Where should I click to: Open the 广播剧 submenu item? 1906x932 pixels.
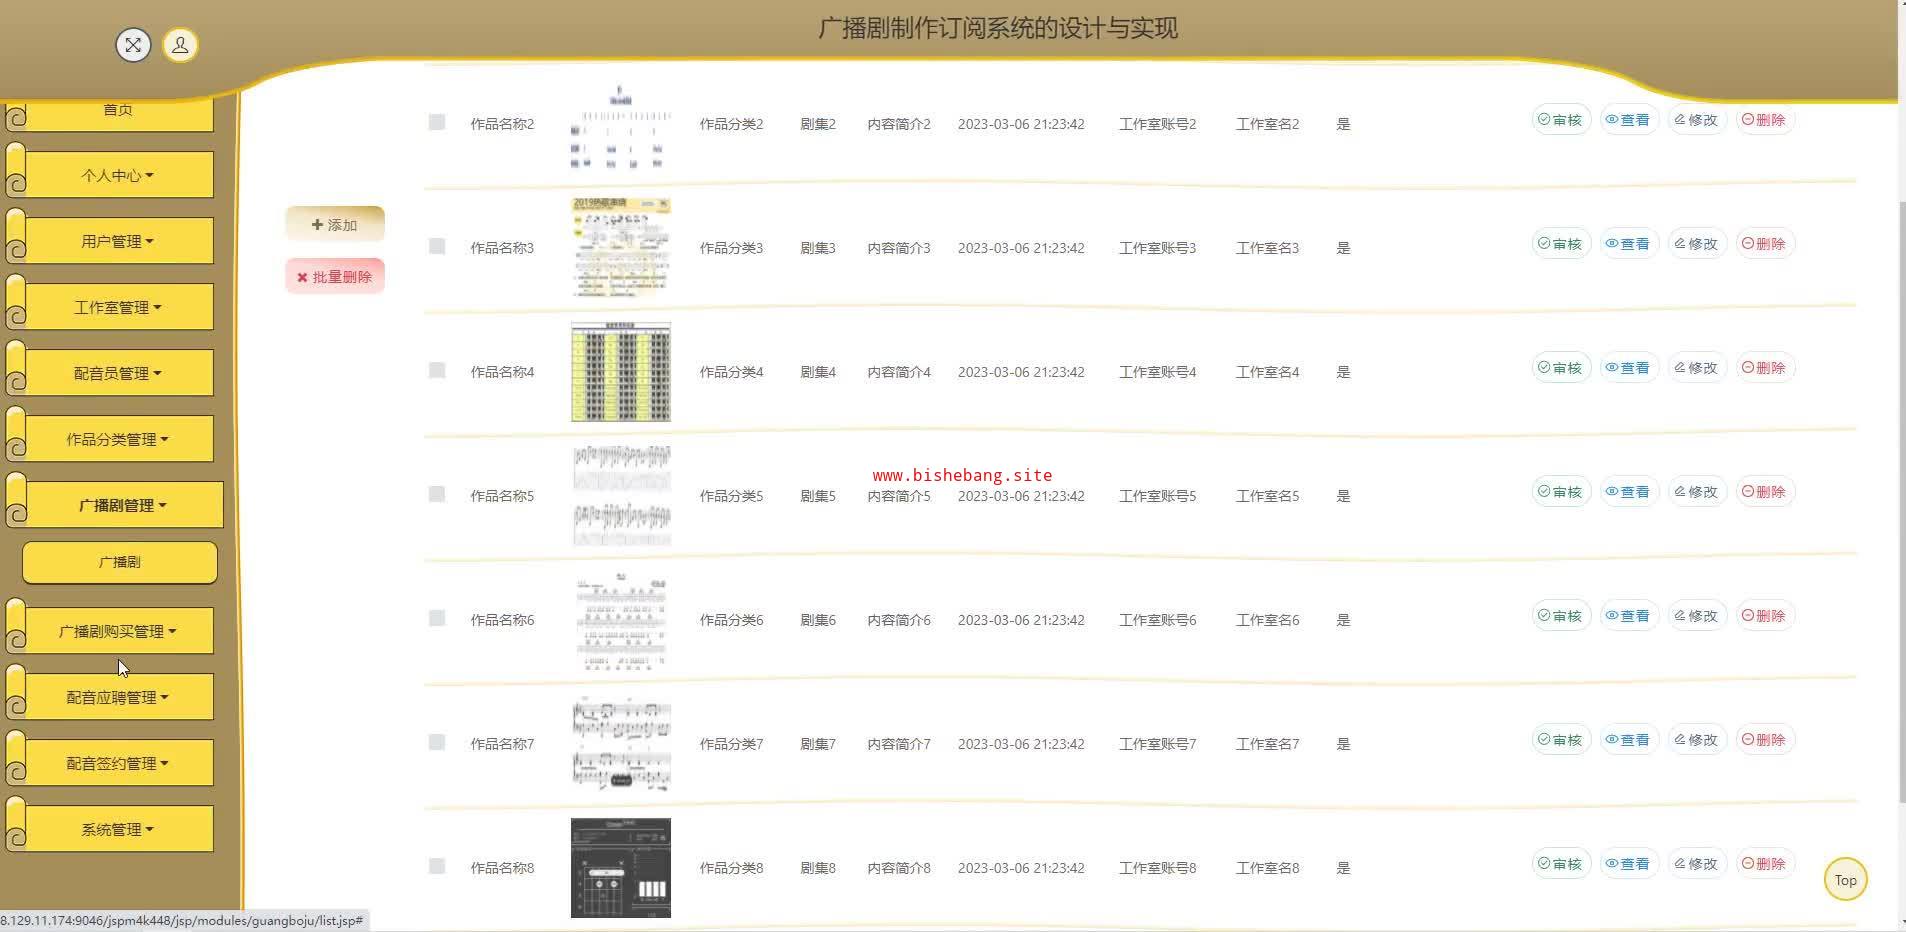point(120,562)
